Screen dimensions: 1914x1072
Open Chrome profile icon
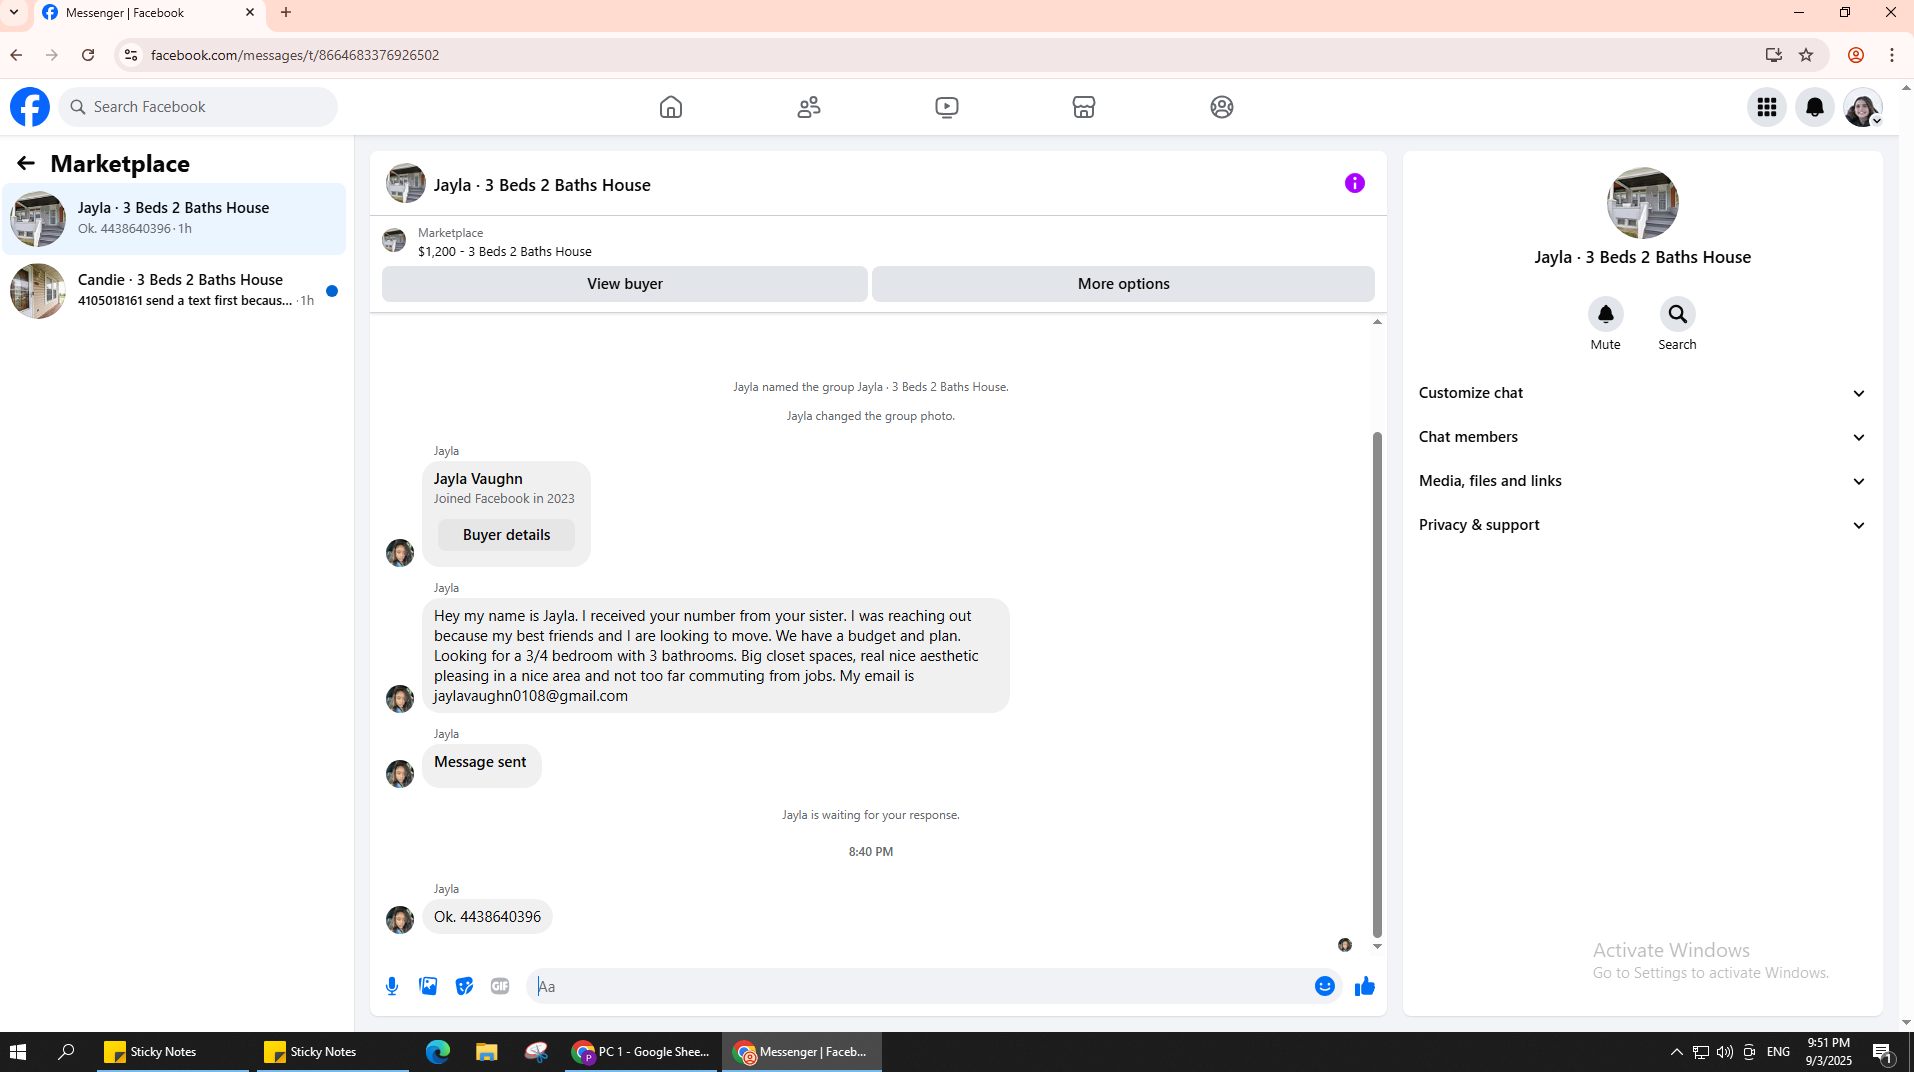[1856, 55]
